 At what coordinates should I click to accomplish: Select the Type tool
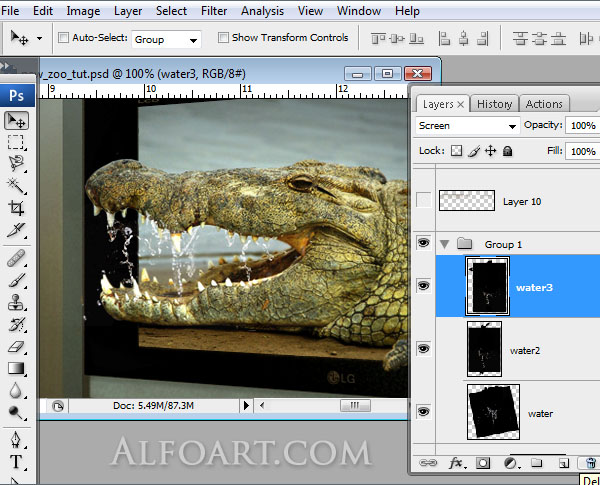pyautogui.click(x=16, y=462)
